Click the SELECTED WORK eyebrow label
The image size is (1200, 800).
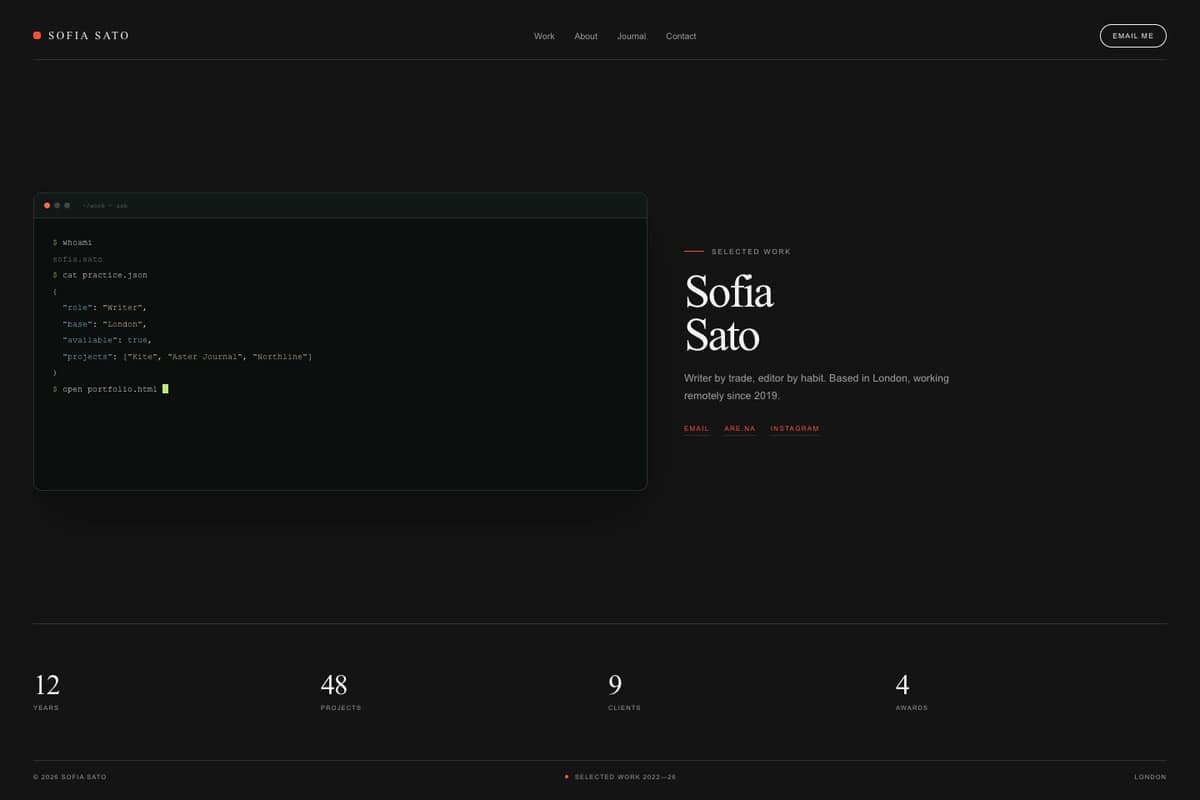click(x=751, y=252)
